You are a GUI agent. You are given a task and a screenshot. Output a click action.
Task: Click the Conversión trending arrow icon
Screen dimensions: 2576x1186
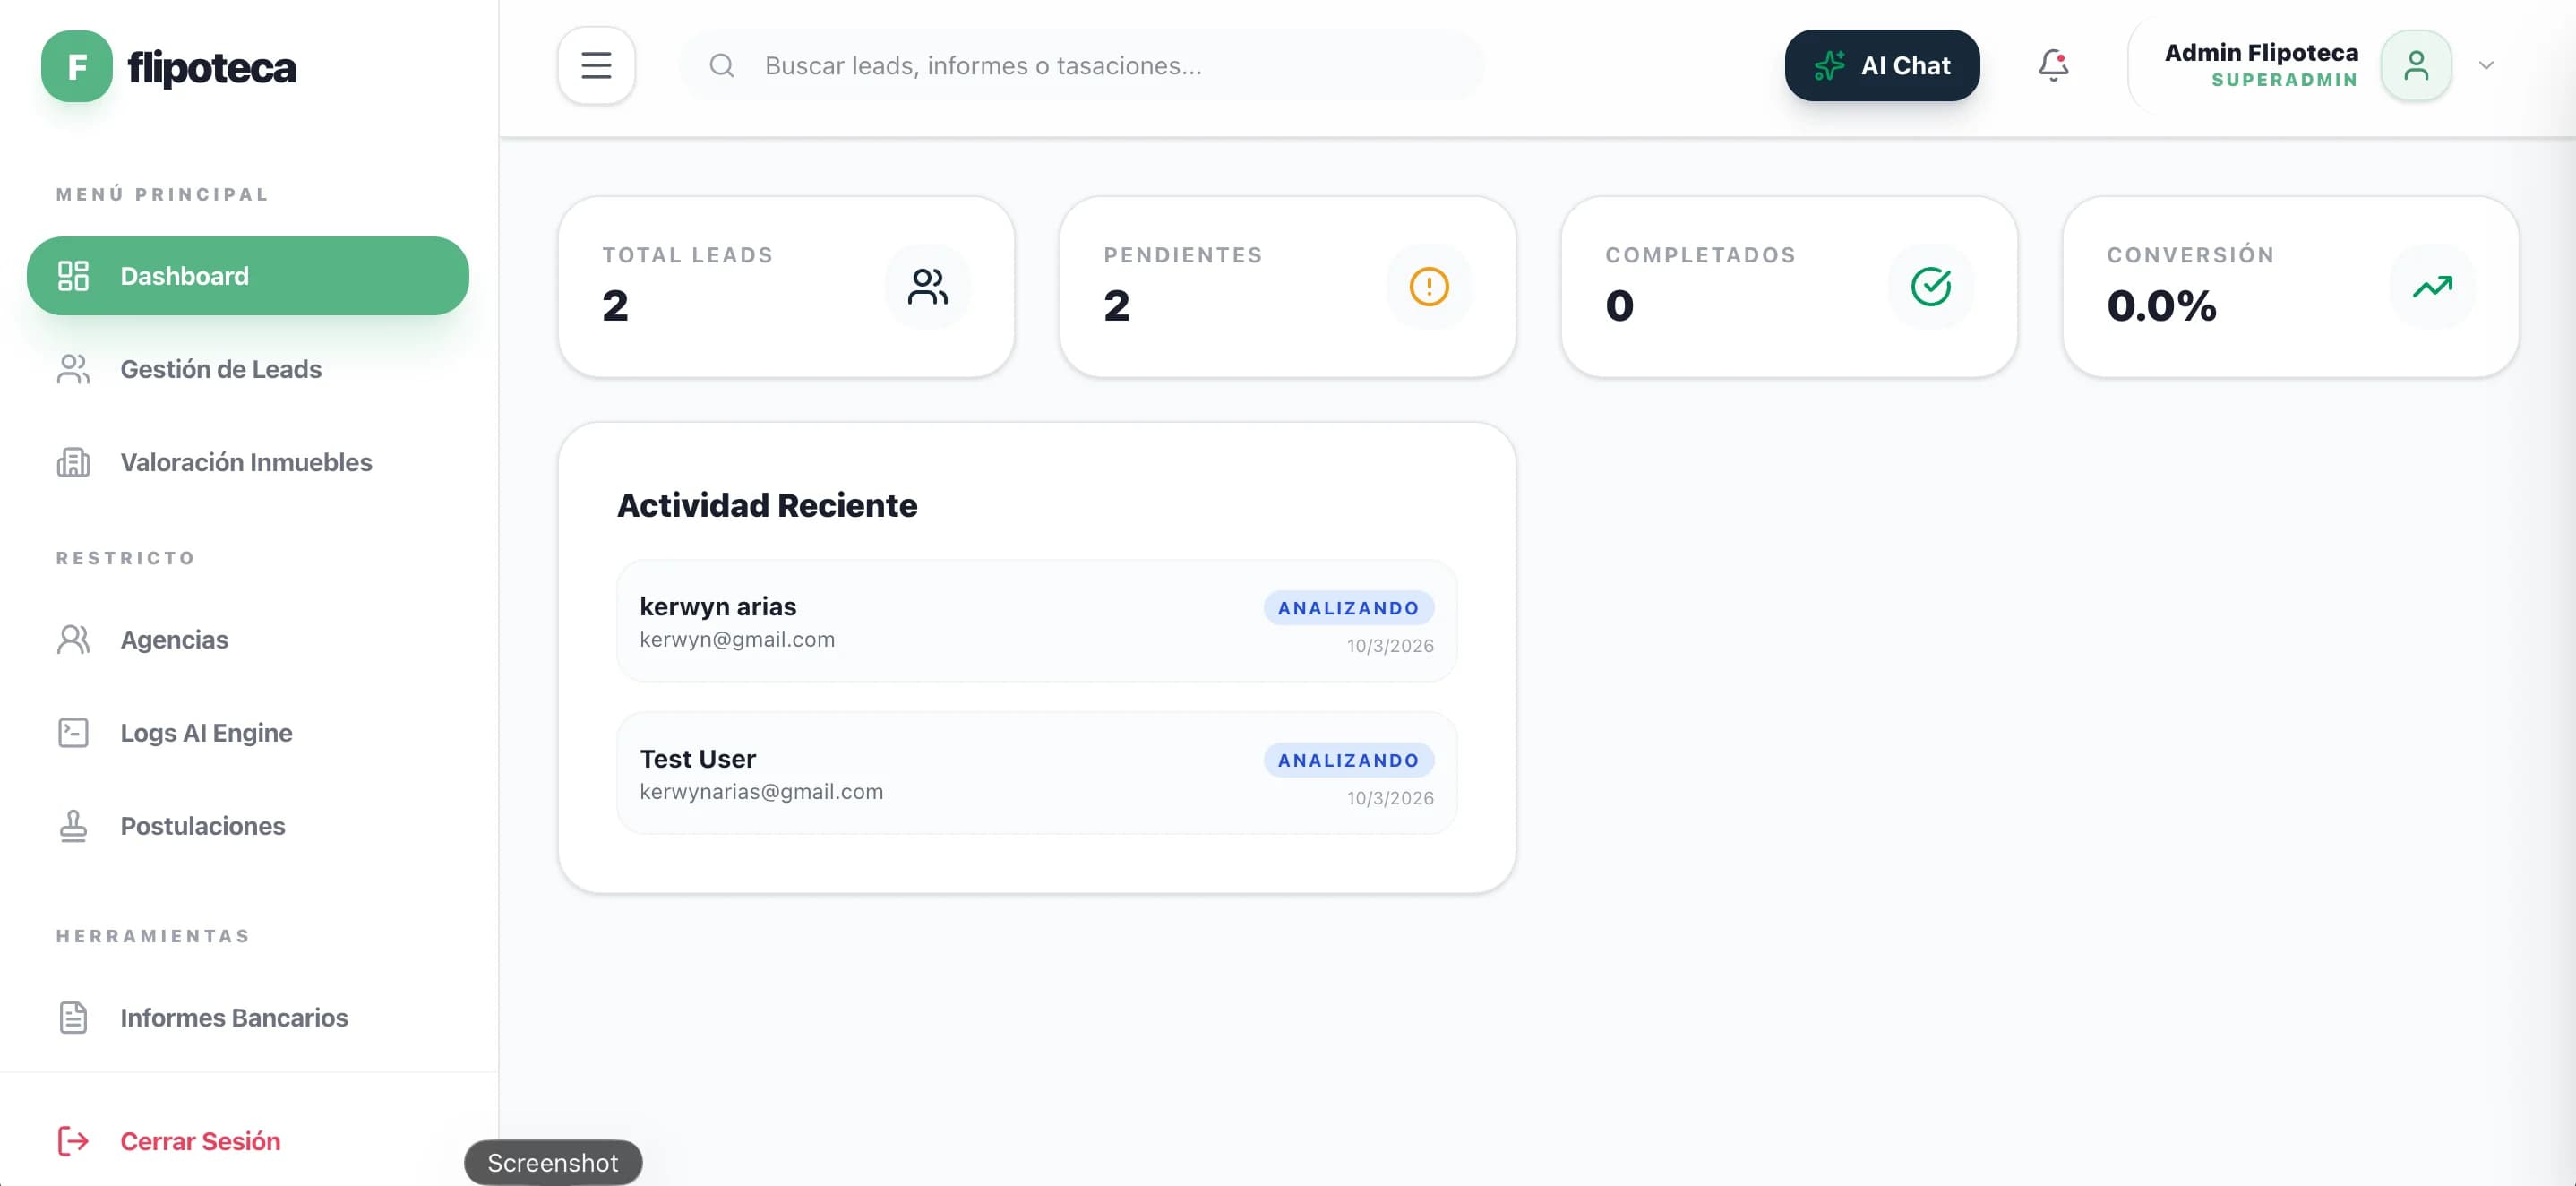coord(2432,287)
